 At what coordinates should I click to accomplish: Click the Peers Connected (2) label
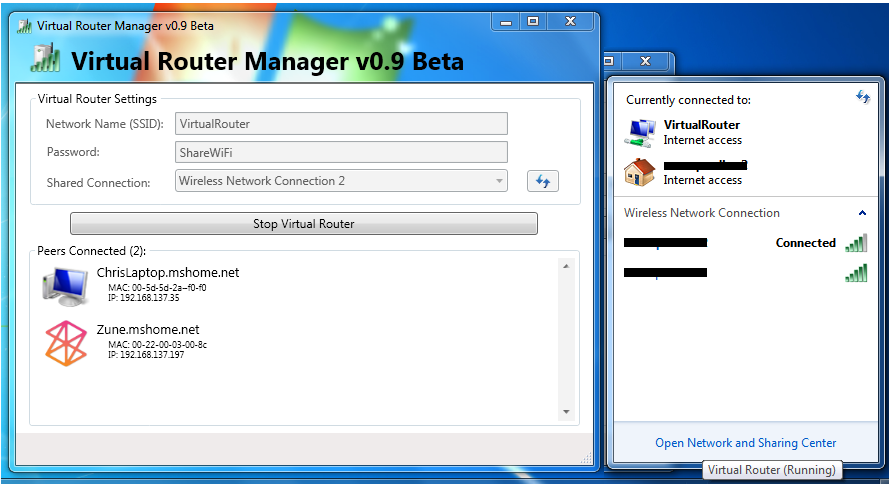[x=91, y=251]
